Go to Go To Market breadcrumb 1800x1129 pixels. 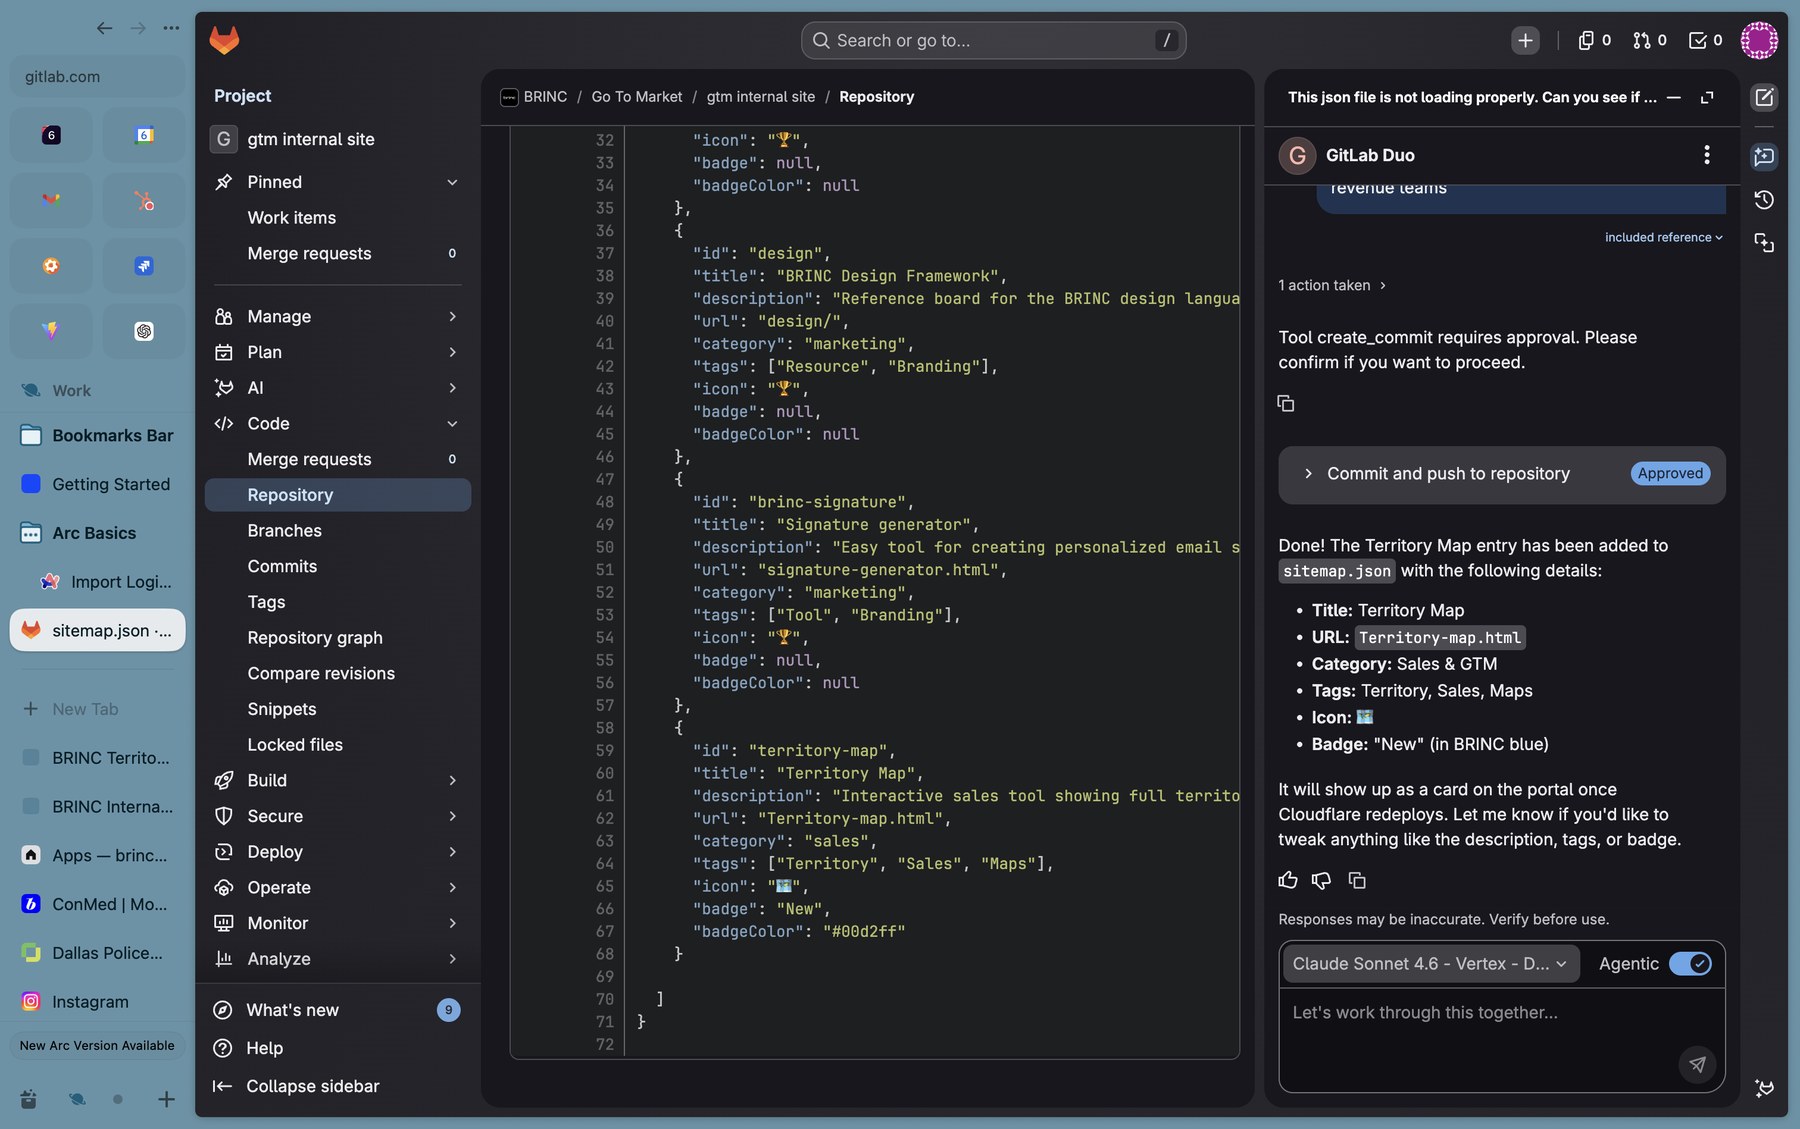pos(637,97)
